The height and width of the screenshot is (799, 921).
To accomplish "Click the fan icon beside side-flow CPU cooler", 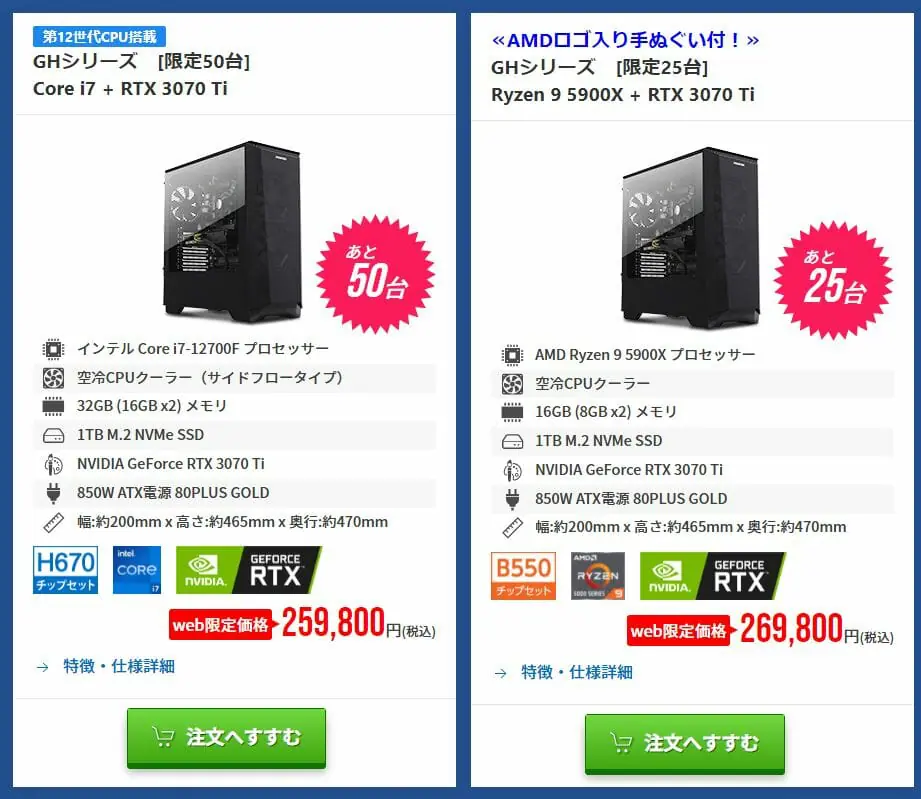I will pyautogui.click(x=53, y=378).
